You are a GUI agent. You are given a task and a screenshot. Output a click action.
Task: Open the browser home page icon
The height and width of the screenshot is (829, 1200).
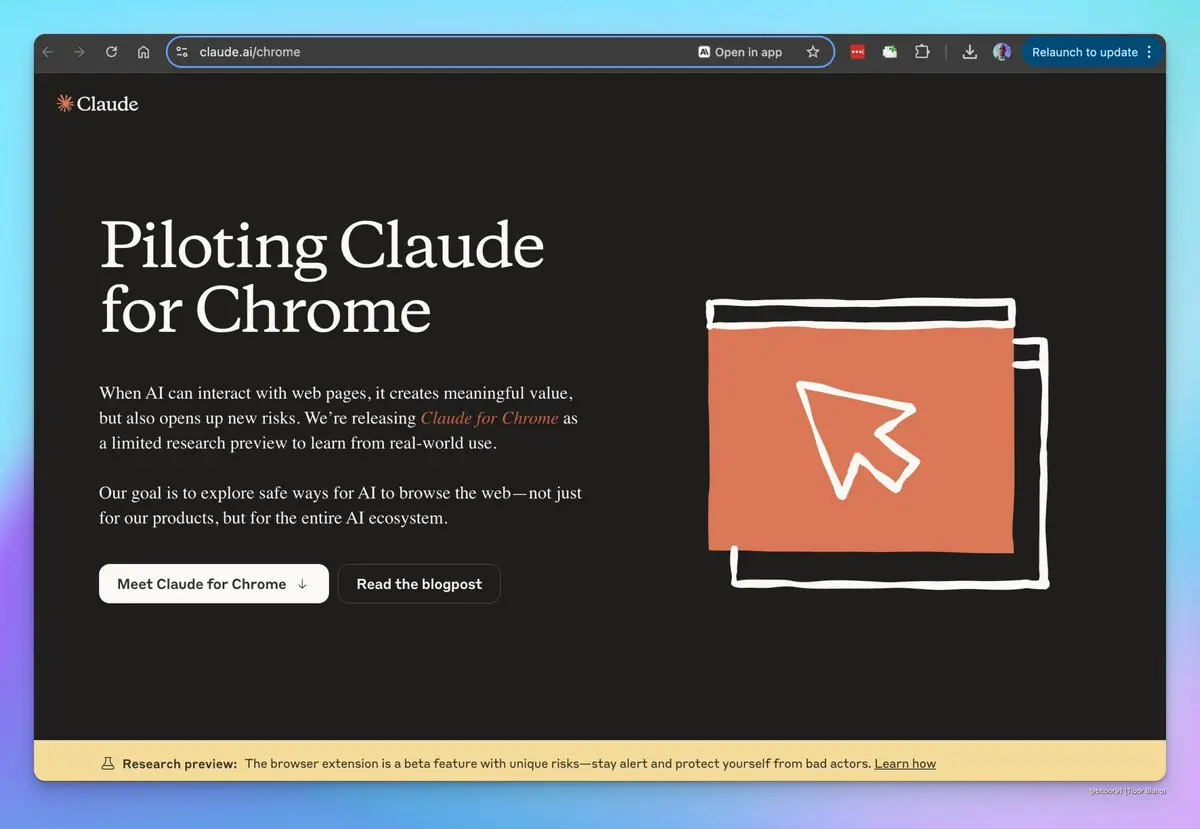(143, 52)
